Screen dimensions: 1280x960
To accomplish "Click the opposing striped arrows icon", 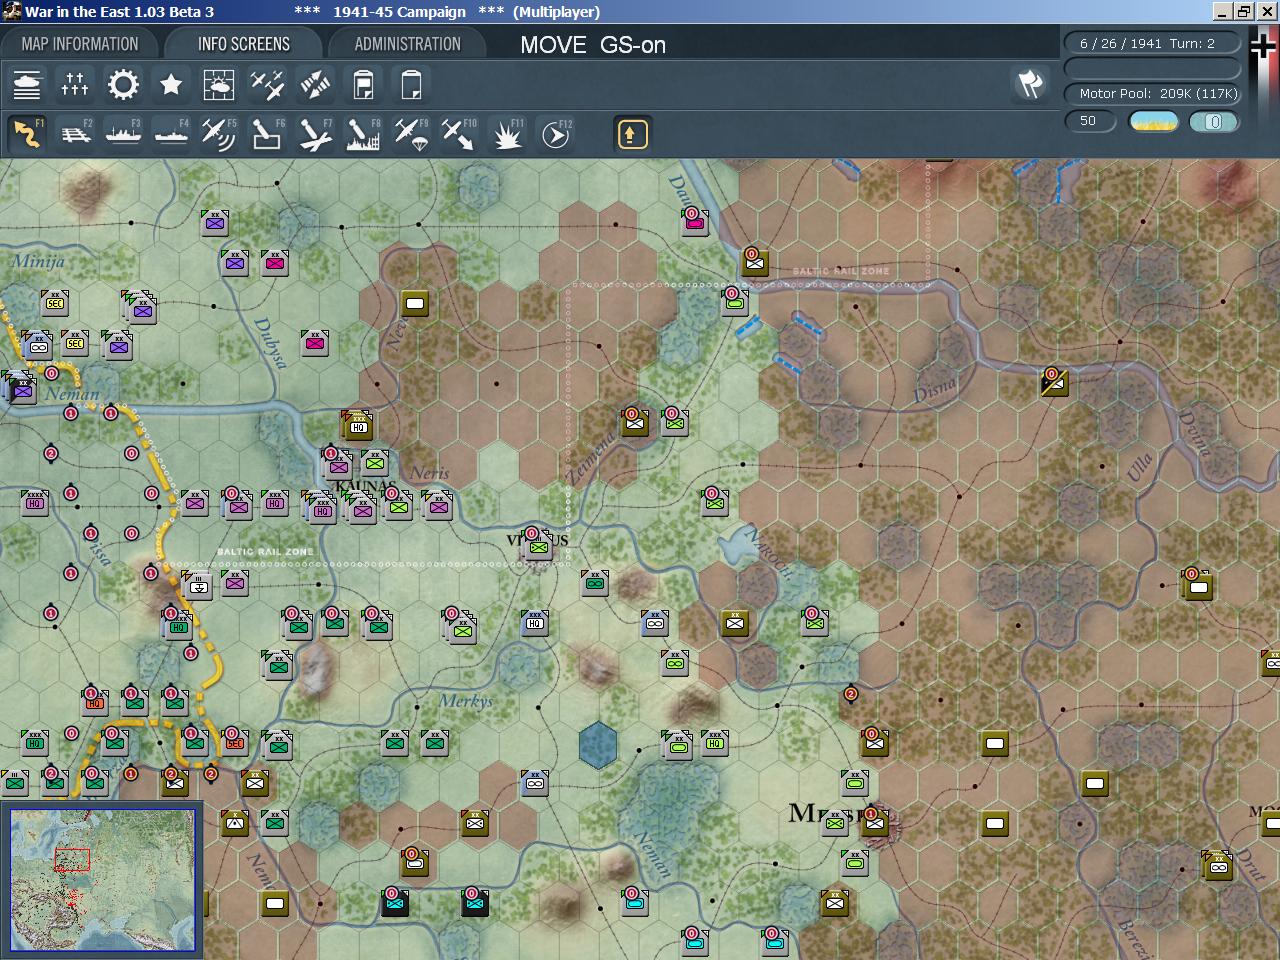I will coord(315,84).
